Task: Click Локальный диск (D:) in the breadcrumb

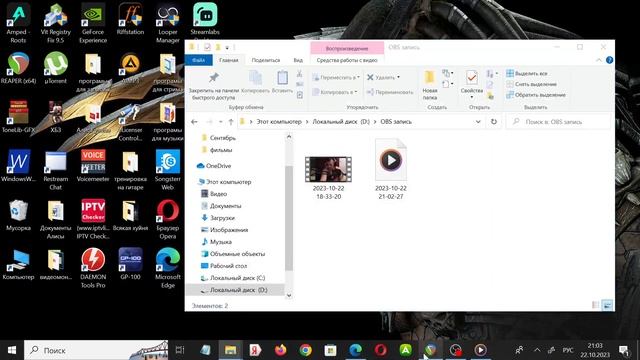Action: point(341,122)
